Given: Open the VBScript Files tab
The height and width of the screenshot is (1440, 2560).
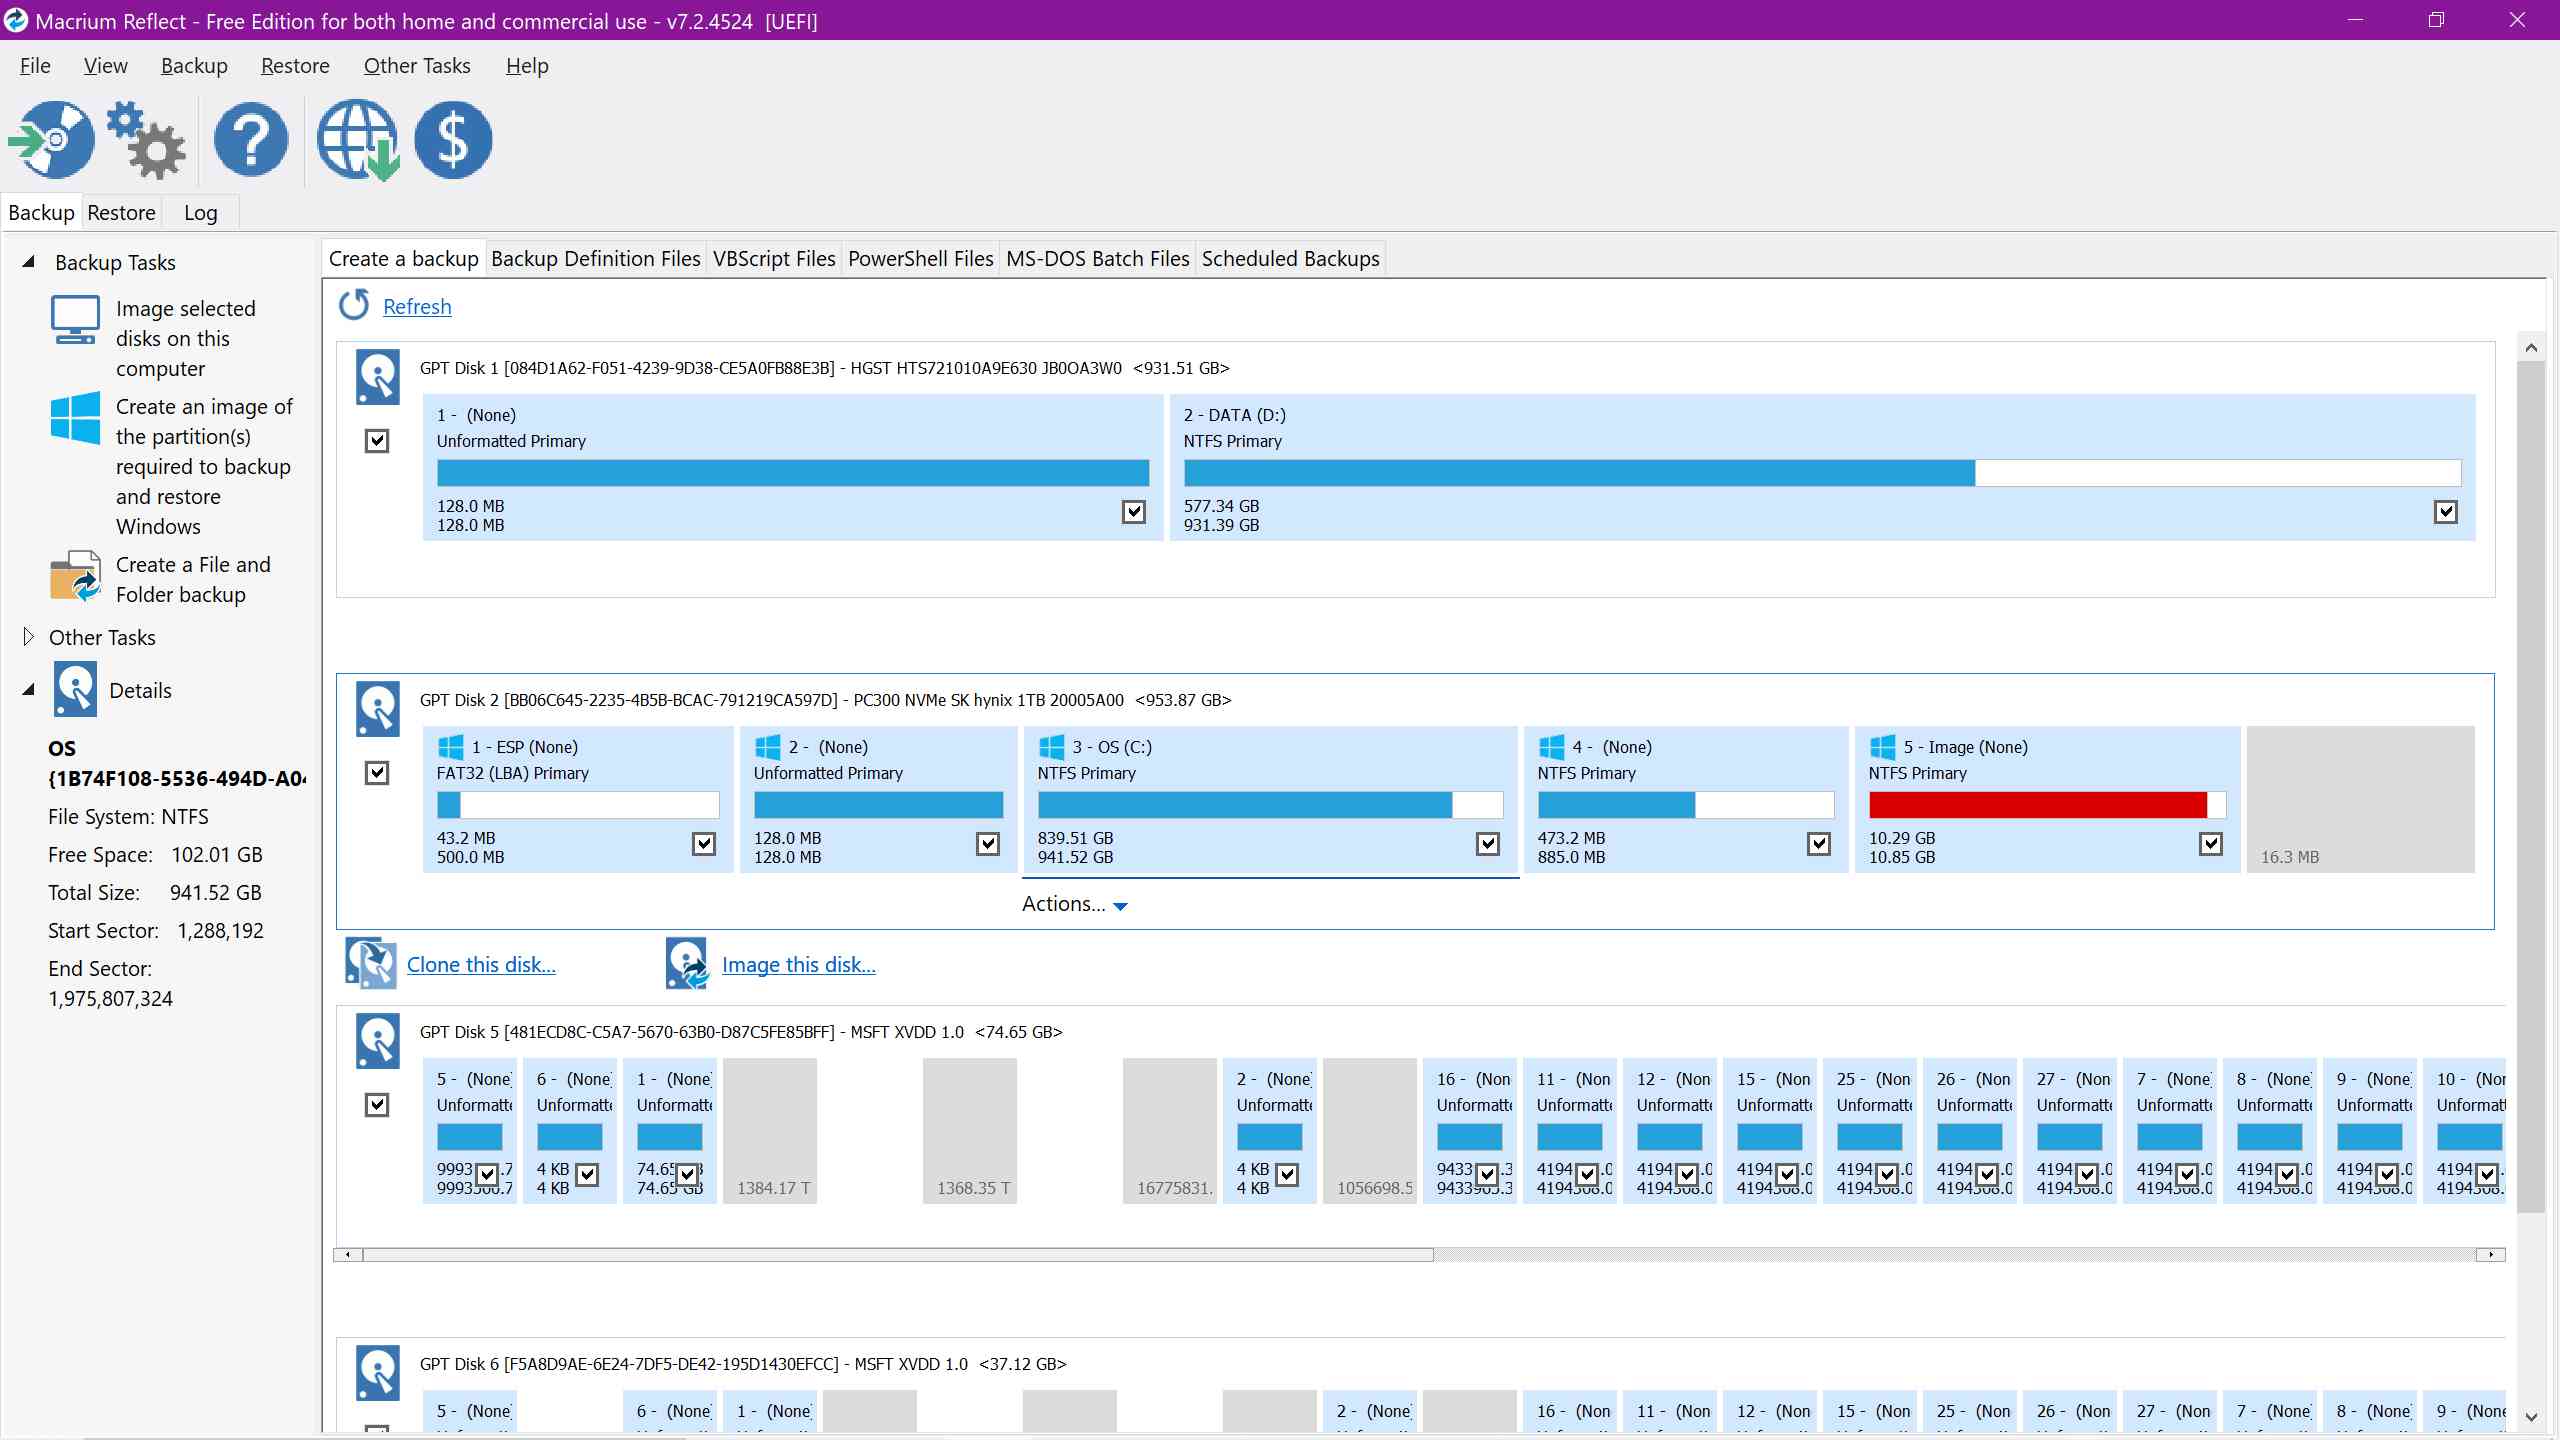Looking at the screenshot, I should tap(774, 259).
